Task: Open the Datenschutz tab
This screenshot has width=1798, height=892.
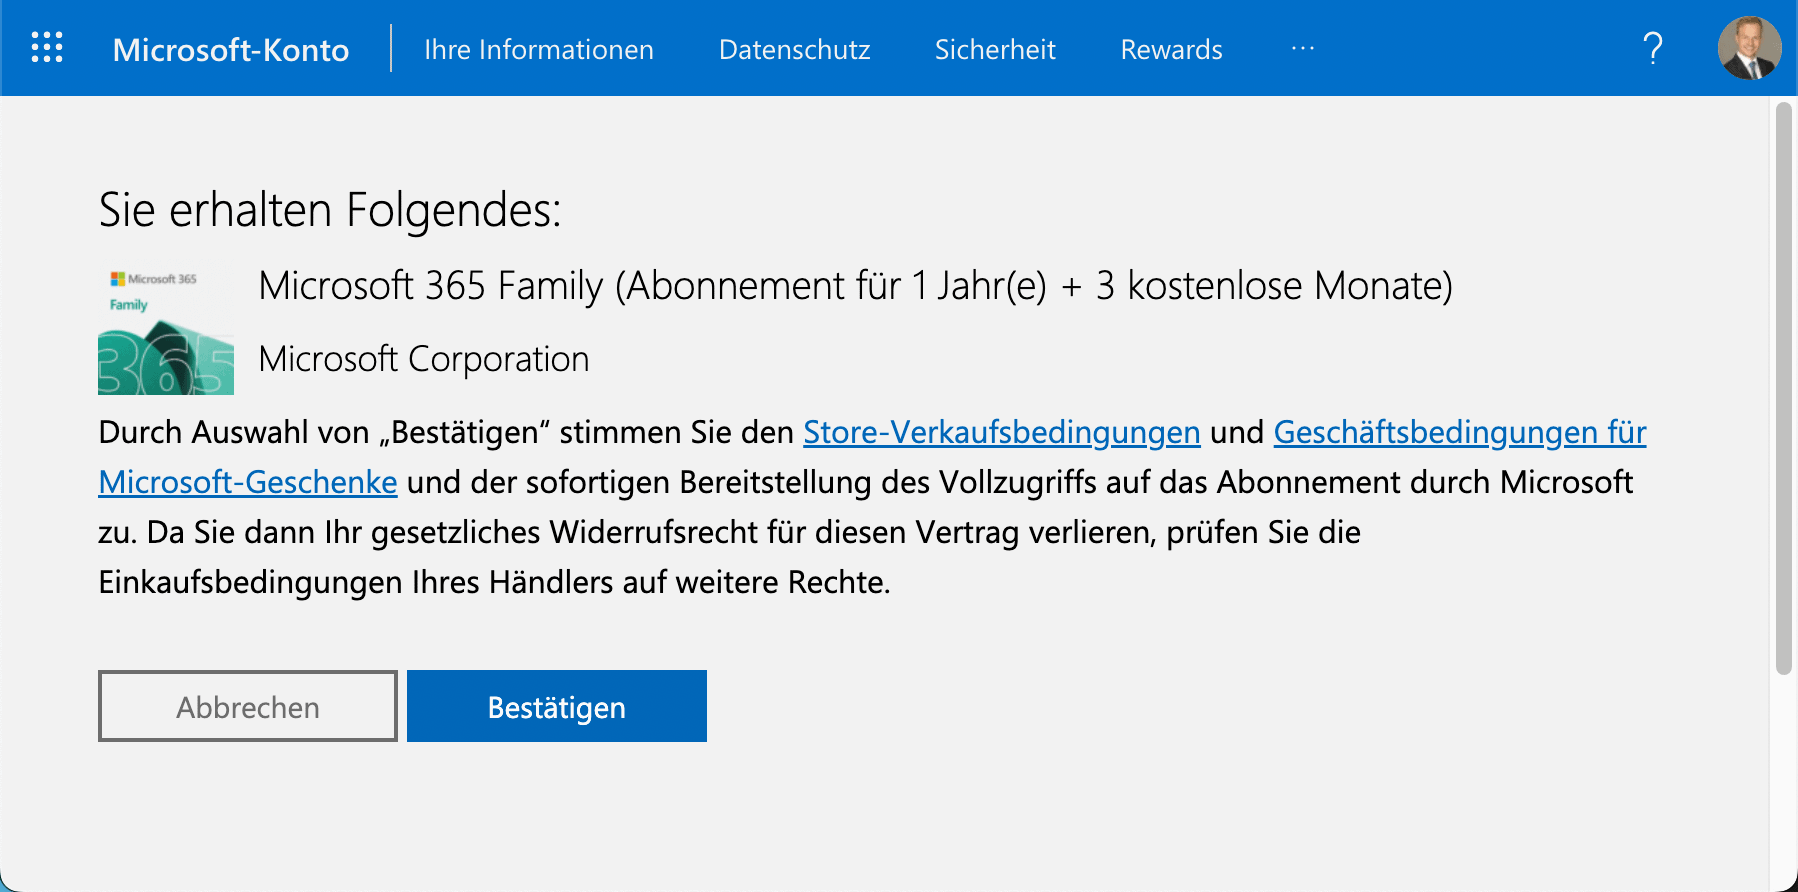Action: click(795, 49)
